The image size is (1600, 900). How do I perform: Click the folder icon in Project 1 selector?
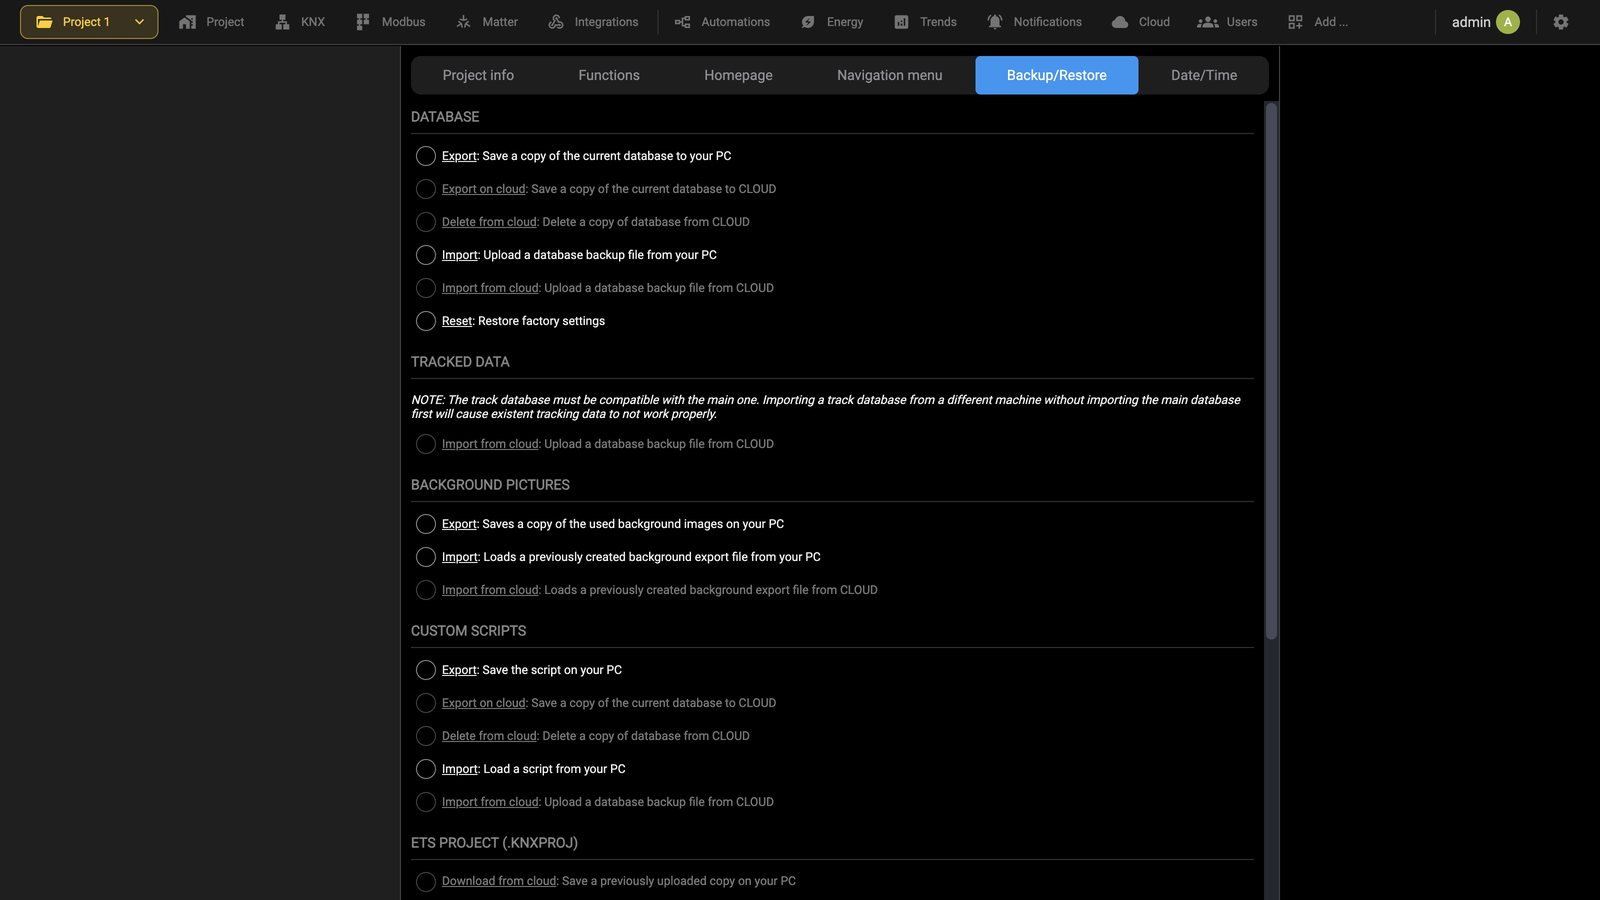tap(44, 22)
